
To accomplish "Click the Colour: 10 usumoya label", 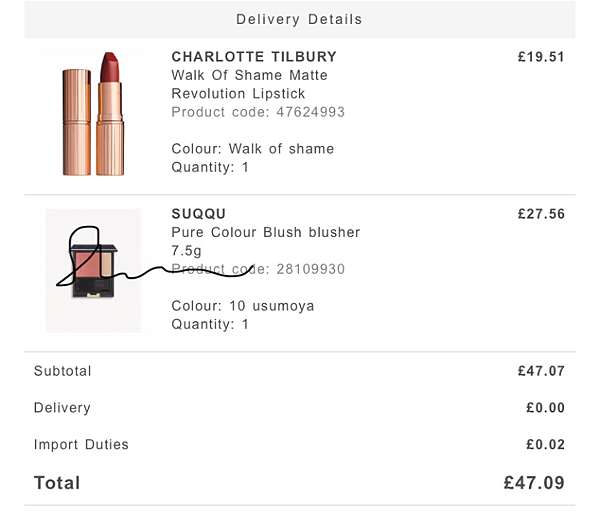I will [243, 306].
